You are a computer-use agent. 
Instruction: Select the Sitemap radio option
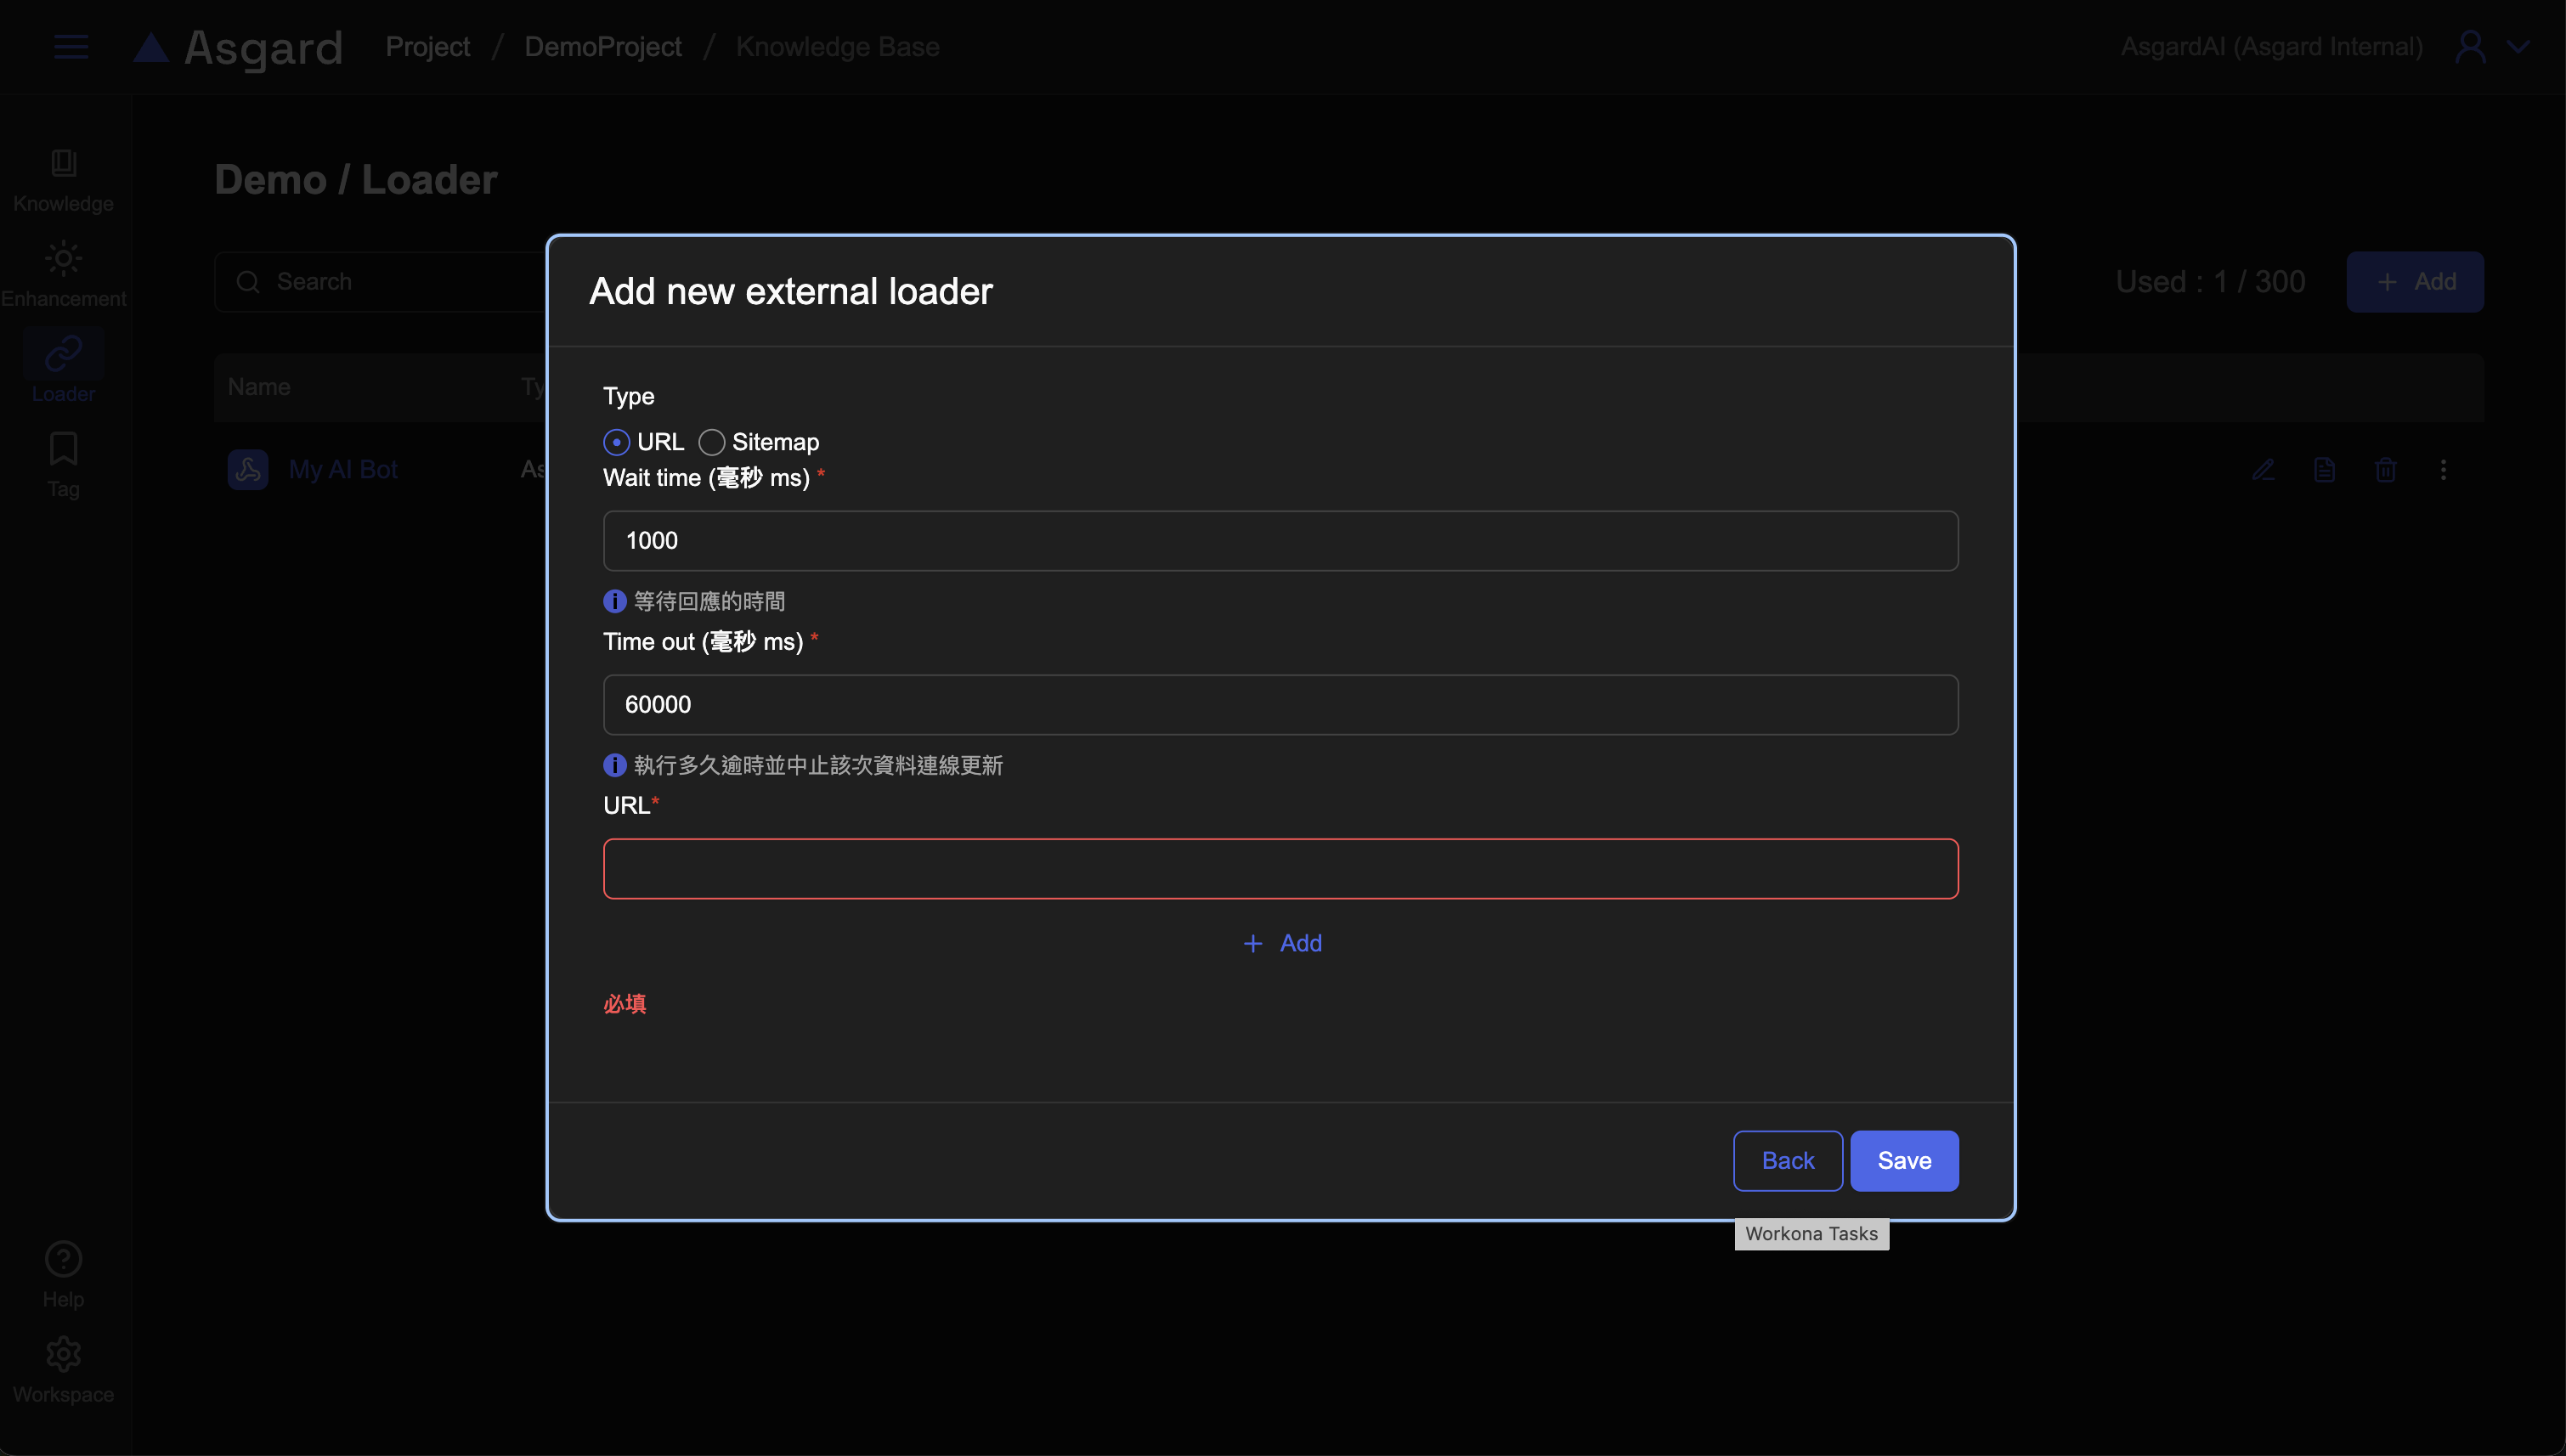712,442
